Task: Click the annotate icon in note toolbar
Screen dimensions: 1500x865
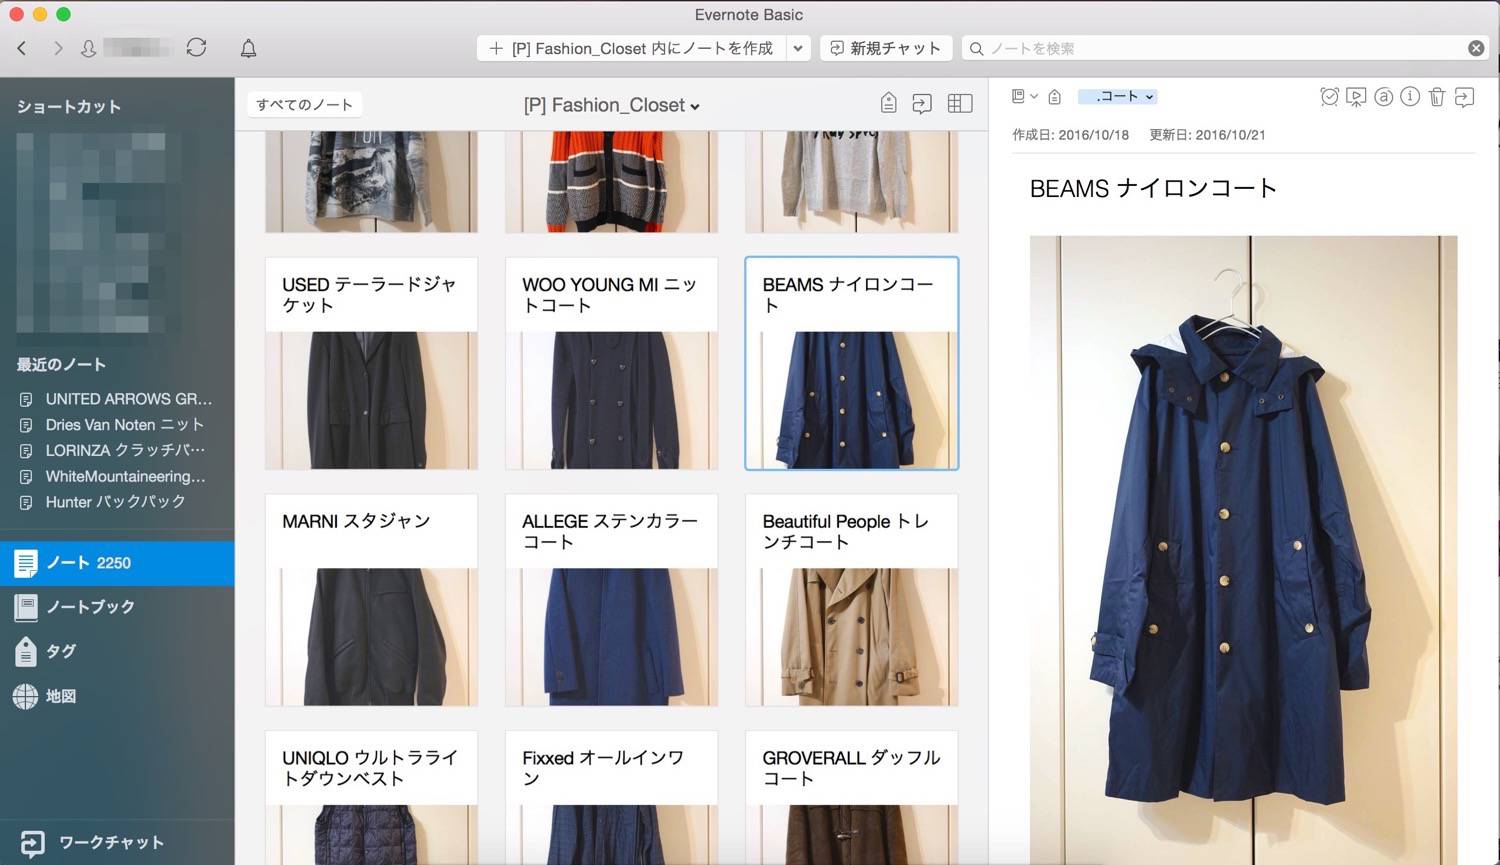Action: pos(1383,97)
